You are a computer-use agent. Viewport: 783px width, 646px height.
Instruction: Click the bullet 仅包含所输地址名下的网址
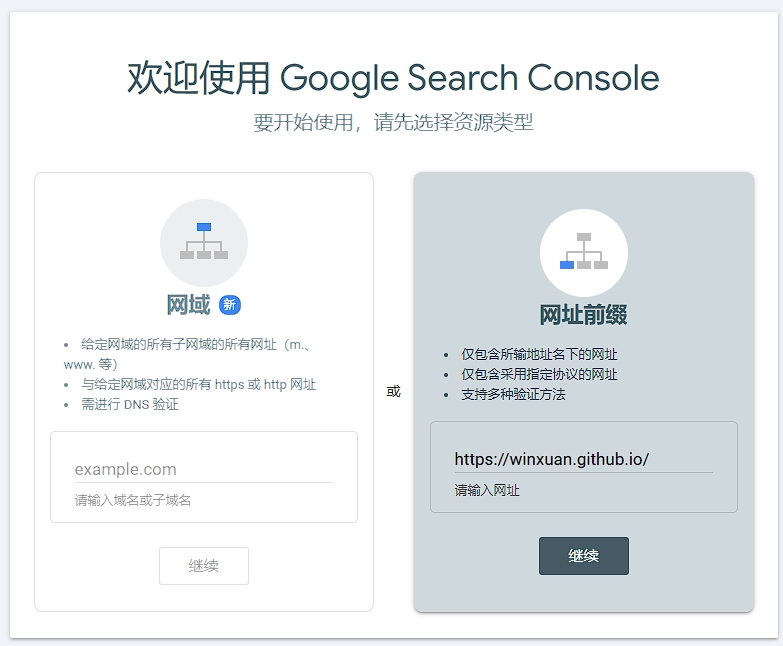[539, 354]
